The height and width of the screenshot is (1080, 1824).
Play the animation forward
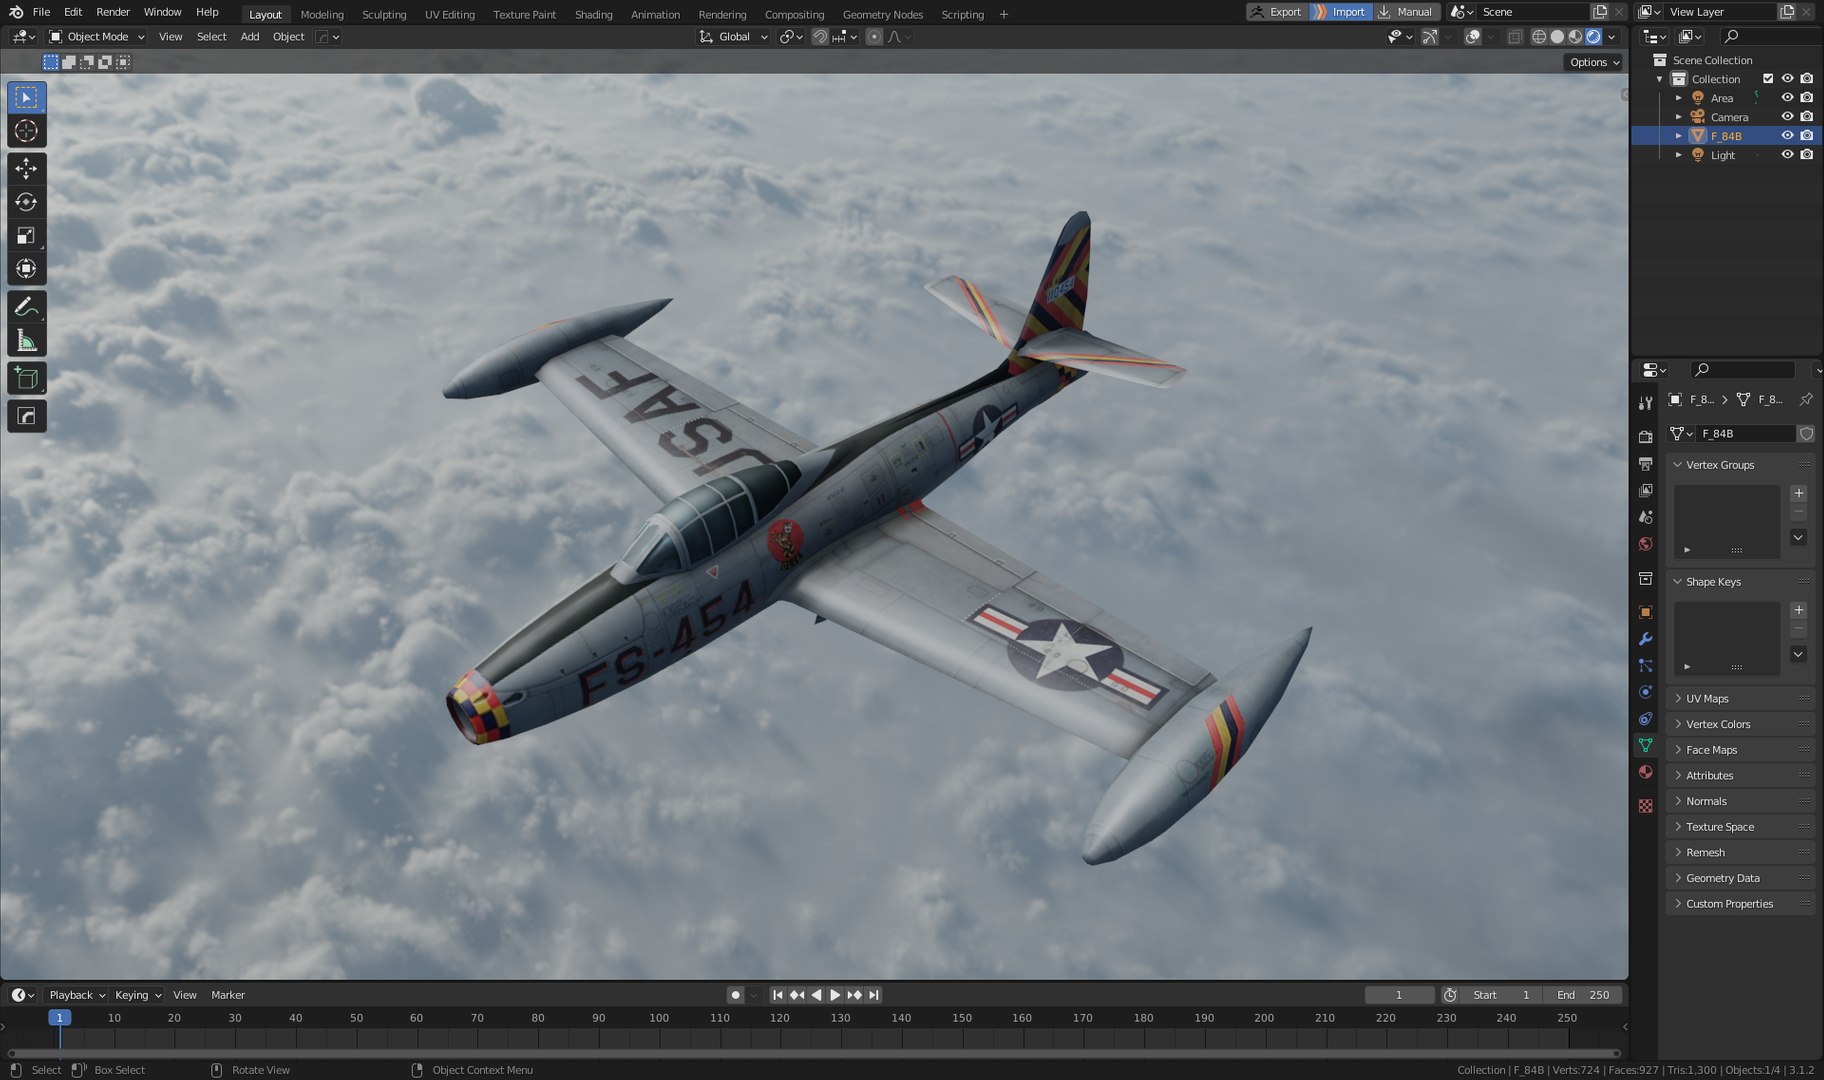(835, 995)
